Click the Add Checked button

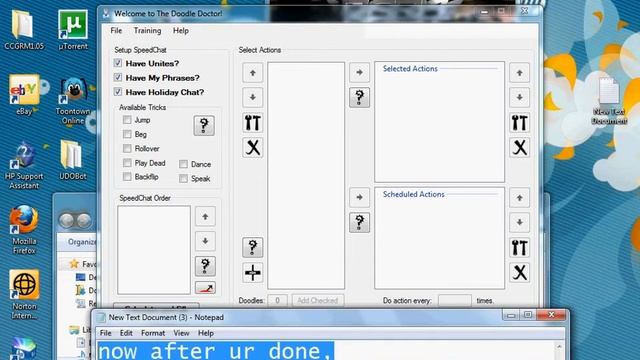[318, 300]
